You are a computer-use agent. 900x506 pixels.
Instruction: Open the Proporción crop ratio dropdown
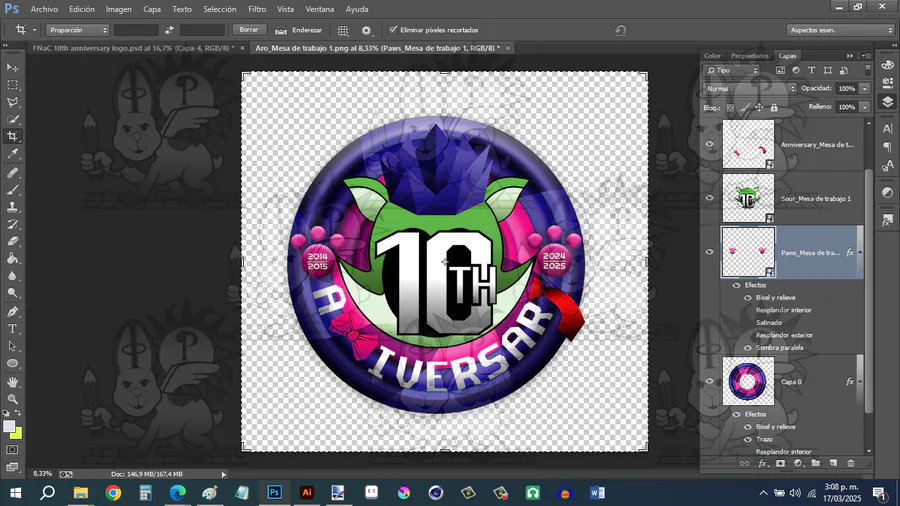coord(77,30)
